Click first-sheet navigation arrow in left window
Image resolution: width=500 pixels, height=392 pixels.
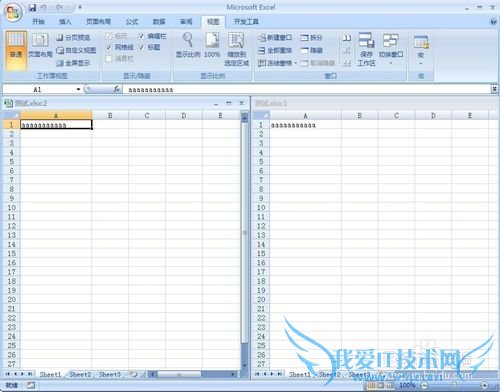[7, 374]
